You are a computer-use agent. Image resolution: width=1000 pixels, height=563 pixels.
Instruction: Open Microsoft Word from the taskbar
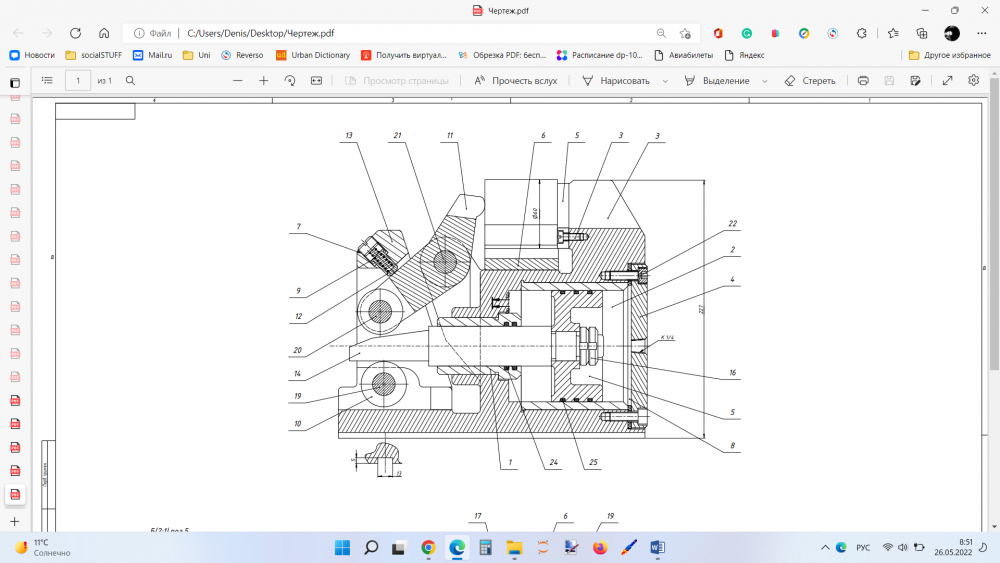(x=657, y=547)
